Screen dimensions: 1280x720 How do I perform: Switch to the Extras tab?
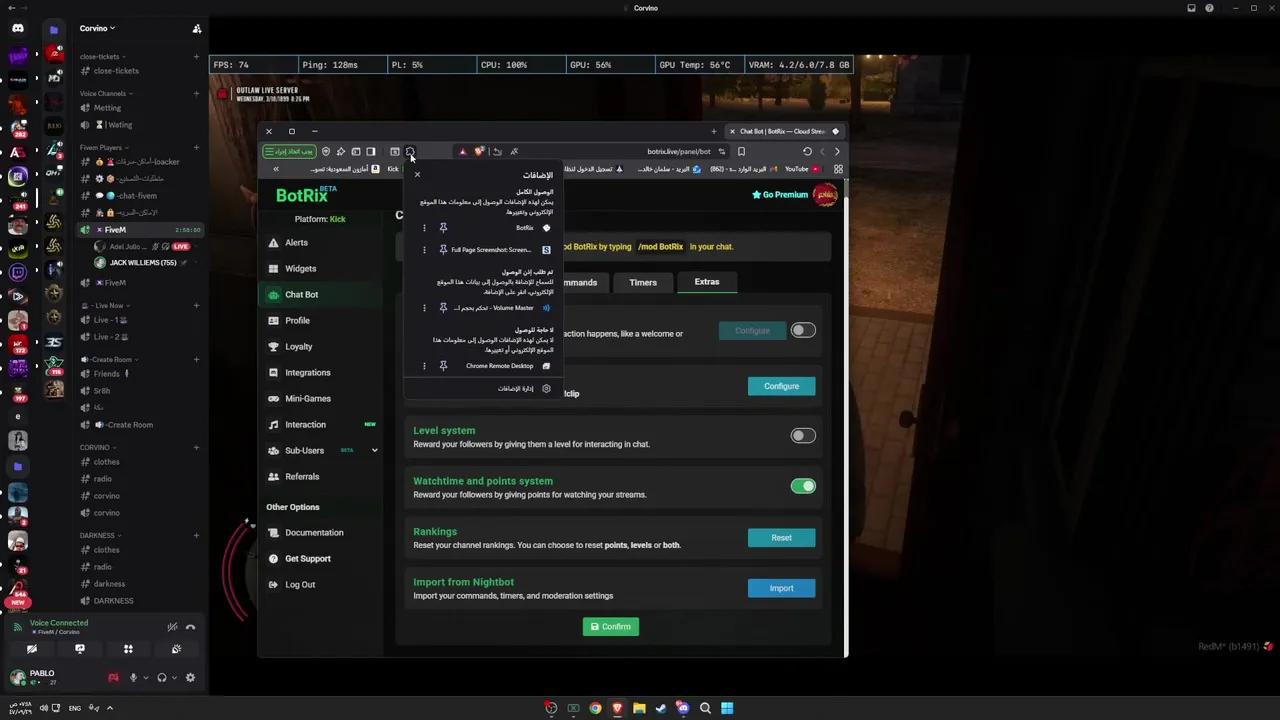point(707,282)
